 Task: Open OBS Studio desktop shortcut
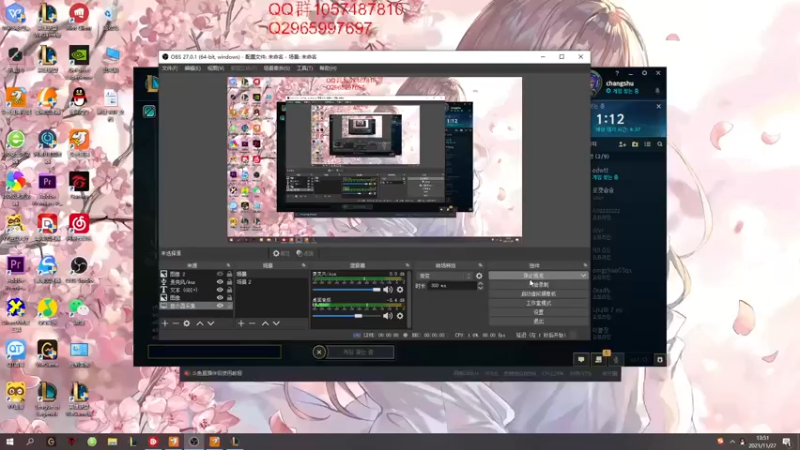(79, 269)
